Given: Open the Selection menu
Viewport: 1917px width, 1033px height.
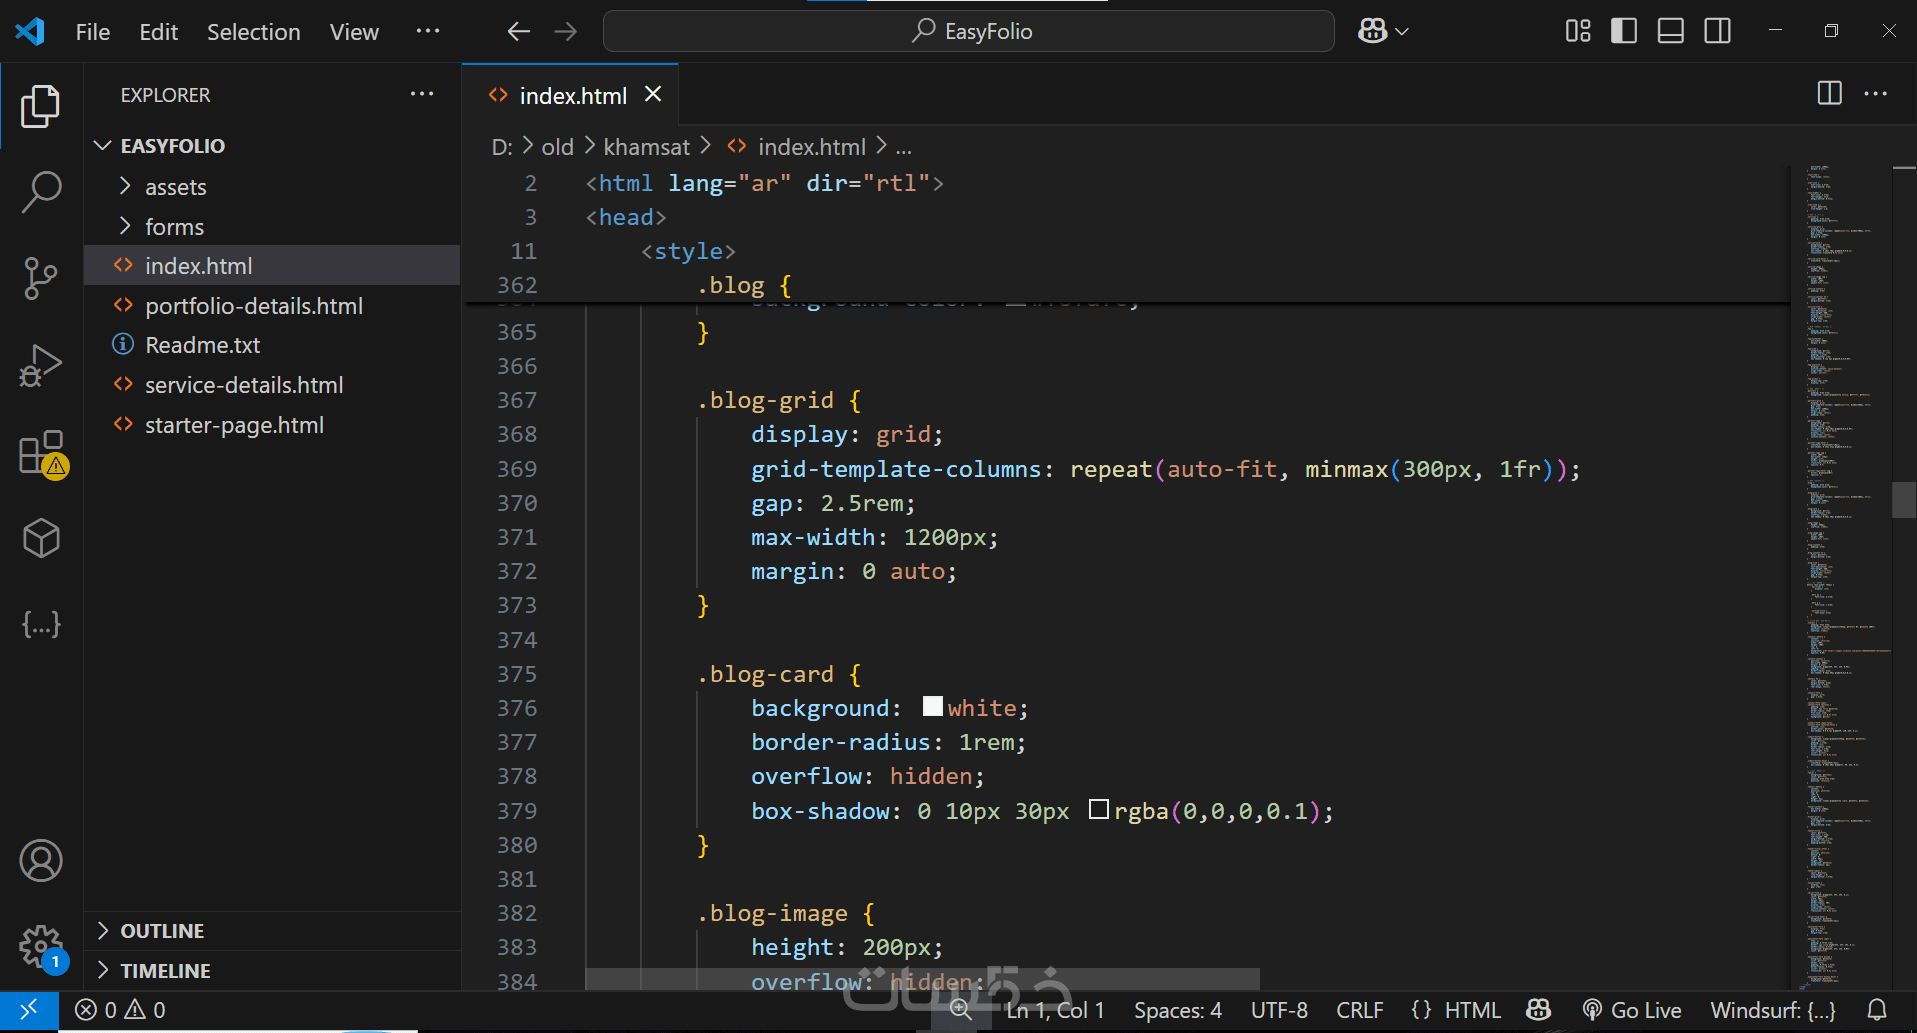Looking at the screenshot, I should pyautogui.click(x=253, y=32).
